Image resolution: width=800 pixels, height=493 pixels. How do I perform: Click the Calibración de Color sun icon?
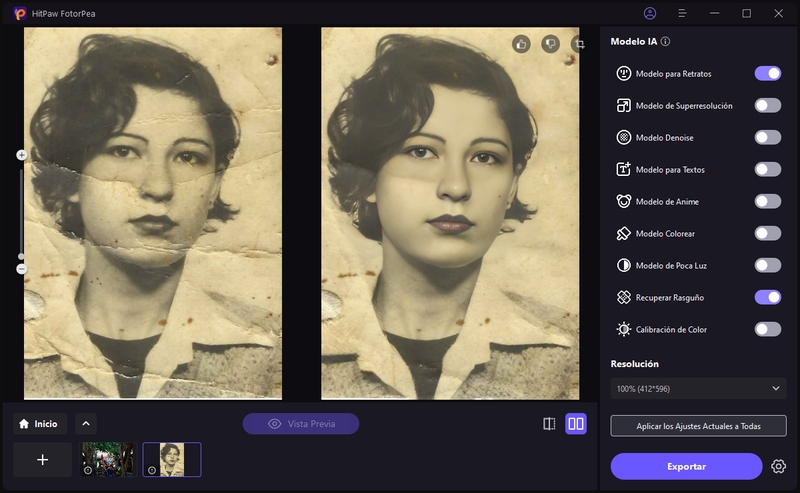point(623,329)
